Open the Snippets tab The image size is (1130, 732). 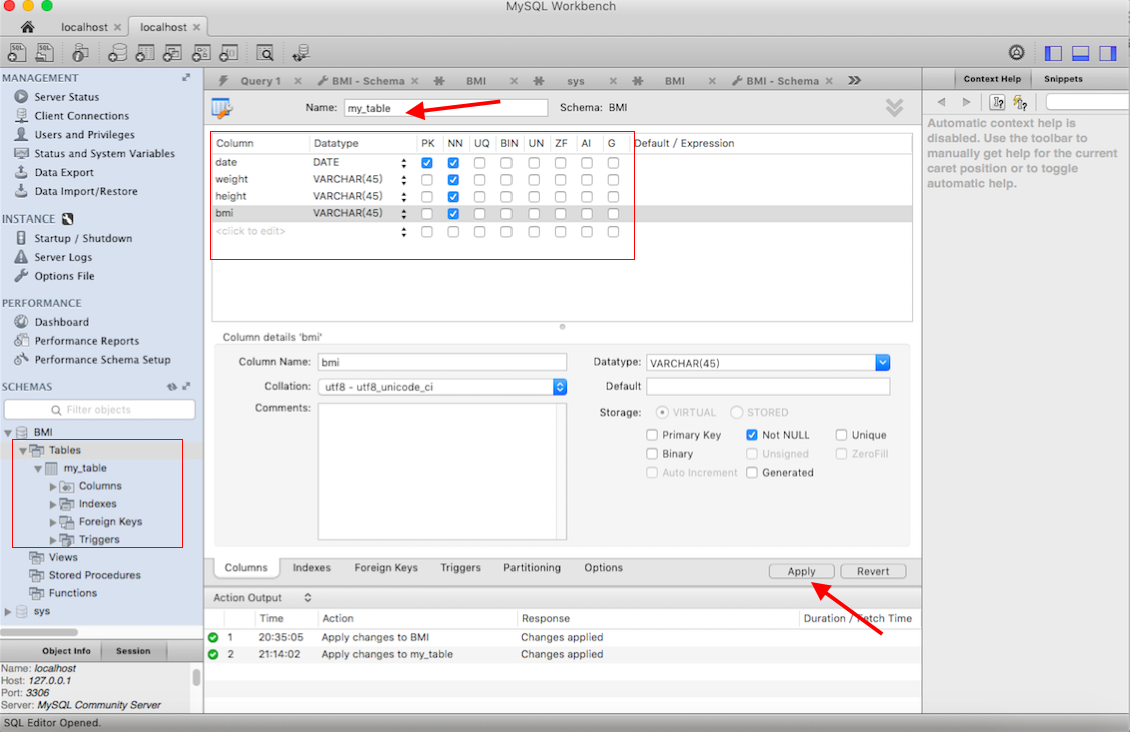coord(1063,79)
